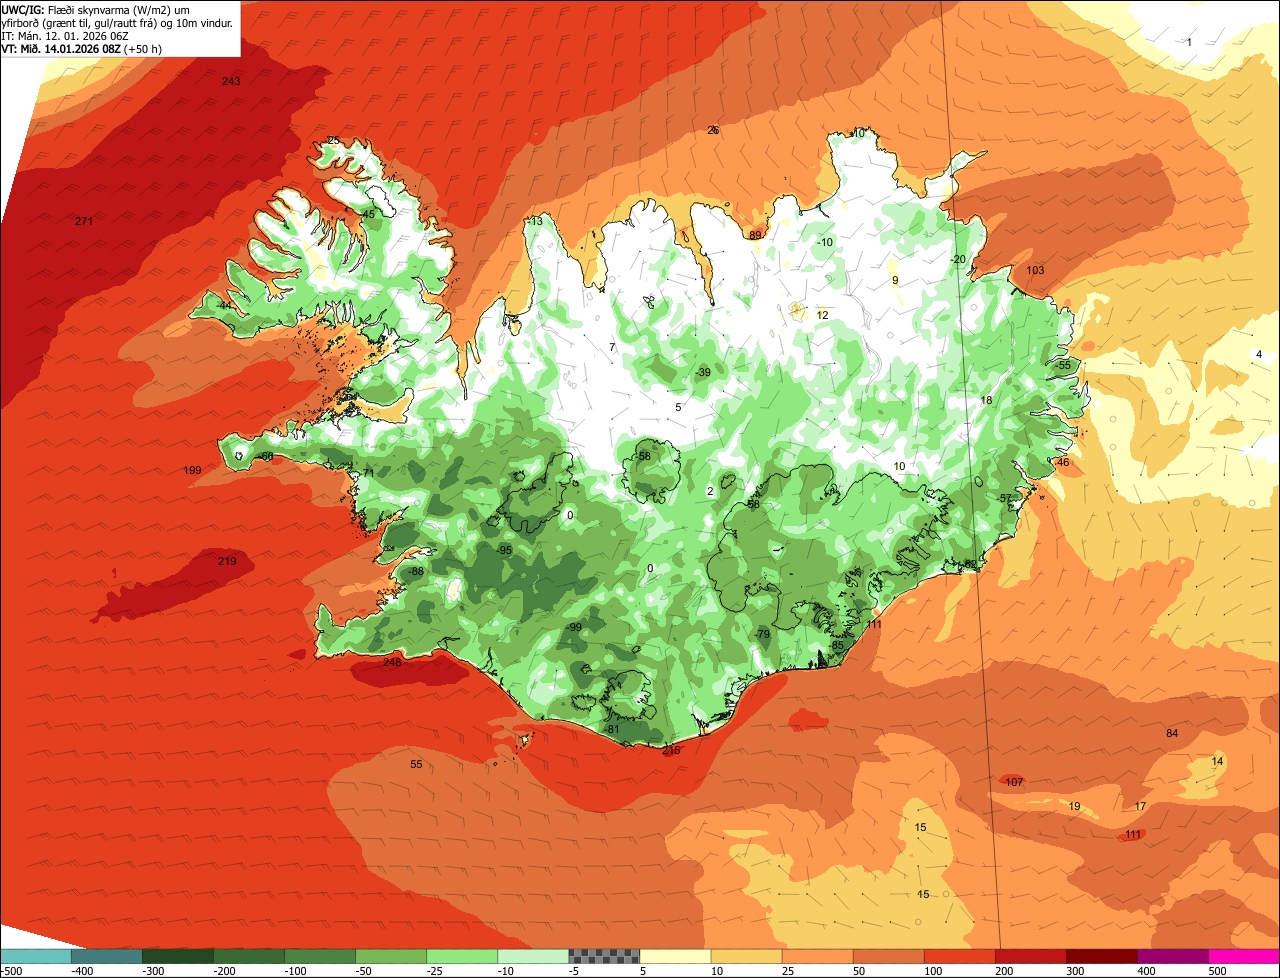Image resolution: width=1280 pixels, height=978 pixels.
Task: Click the 26 value north of Iceland
Action: coord(713,130)
